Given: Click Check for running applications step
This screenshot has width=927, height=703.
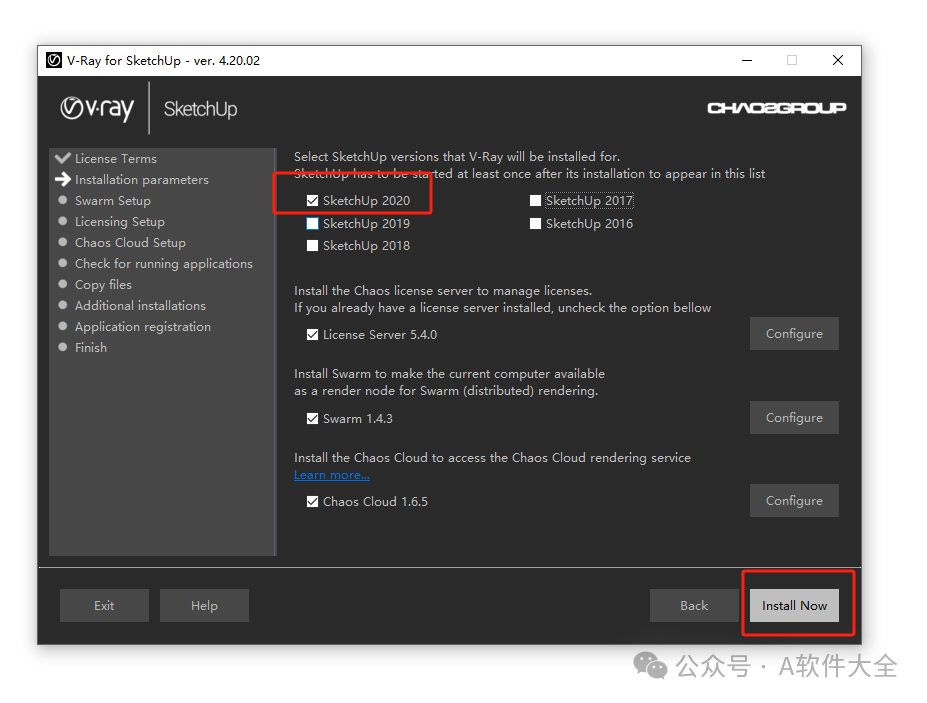Looking at the screenshot, I should pyautogui.click(x=163, y=264).
